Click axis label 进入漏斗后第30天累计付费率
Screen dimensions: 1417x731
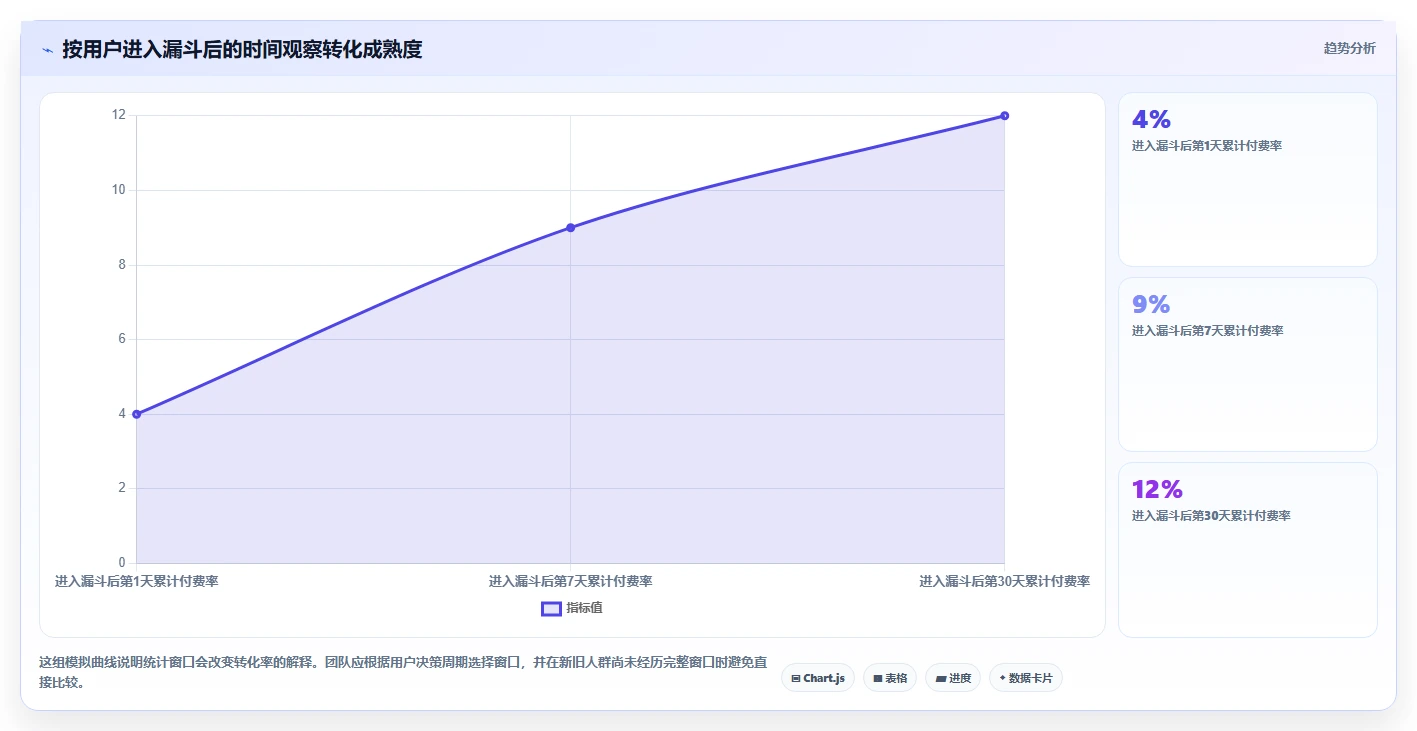(x=1004, y=581)
